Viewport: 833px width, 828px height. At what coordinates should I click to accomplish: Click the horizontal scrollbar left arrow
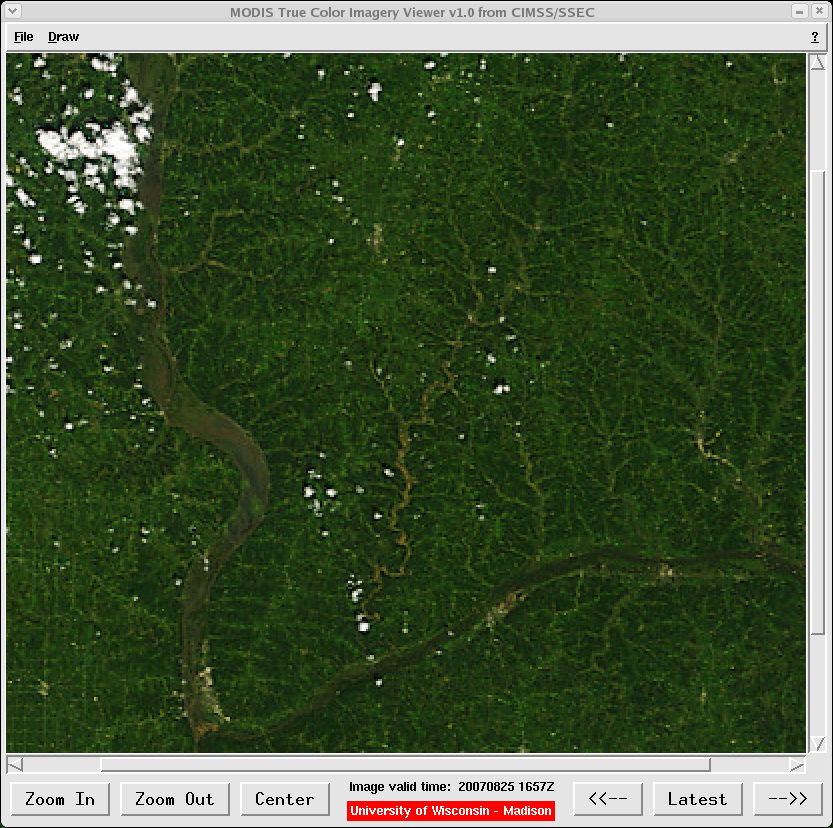(x=15, y=765)
